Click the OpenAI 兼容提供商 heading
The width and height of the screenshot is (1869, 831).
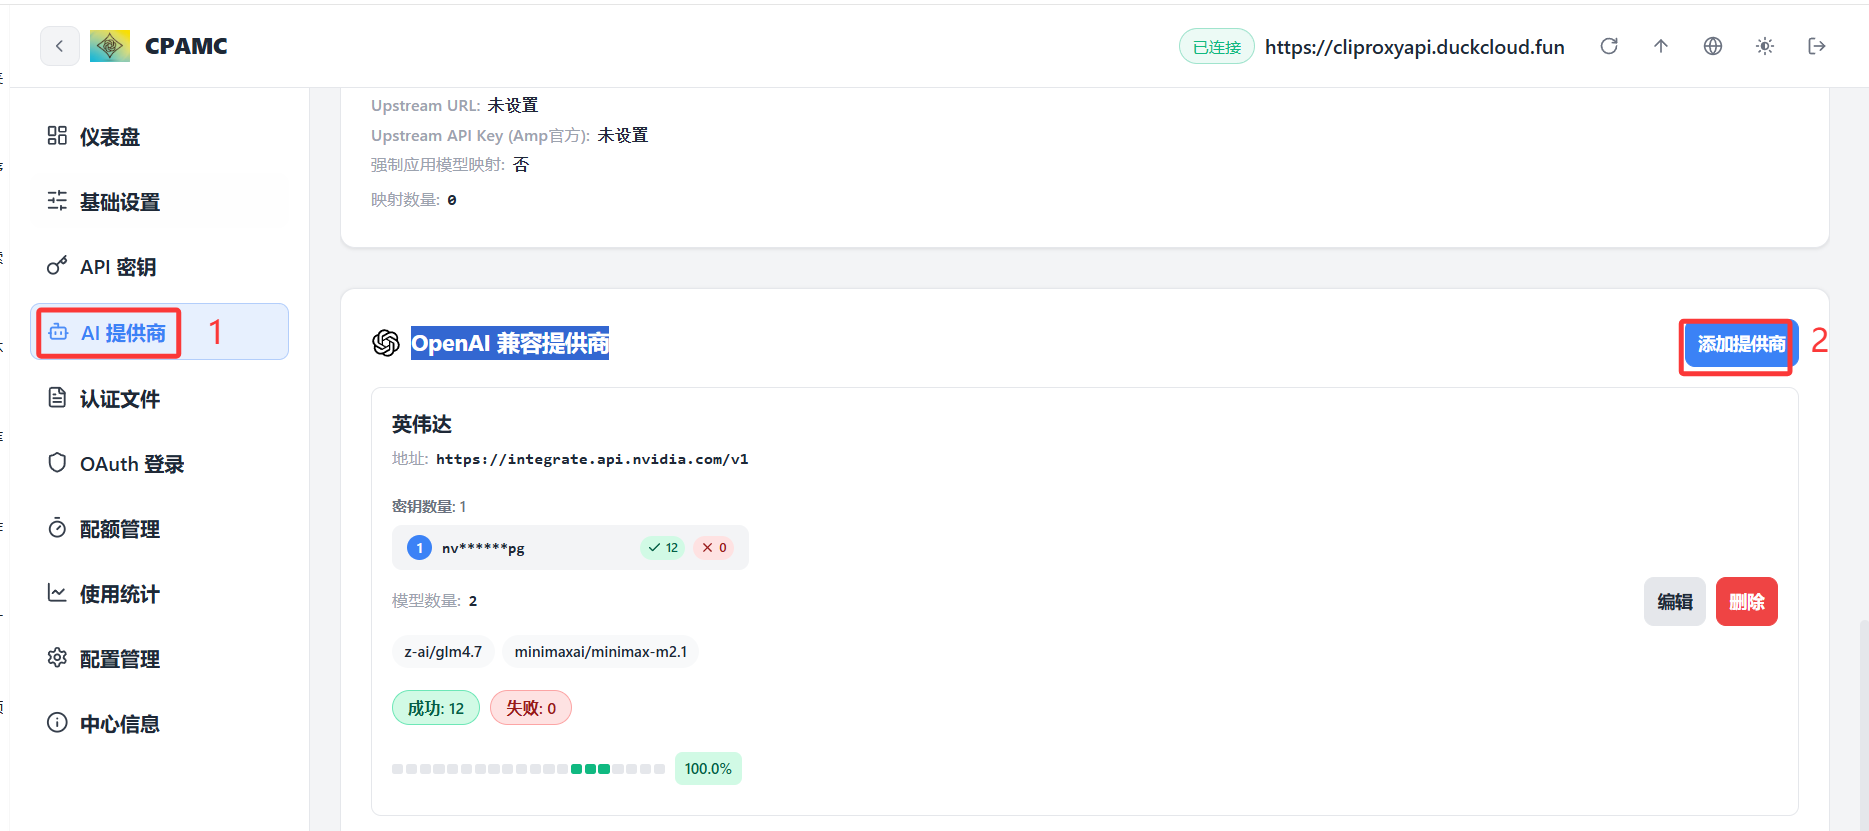tap(510, 343)
